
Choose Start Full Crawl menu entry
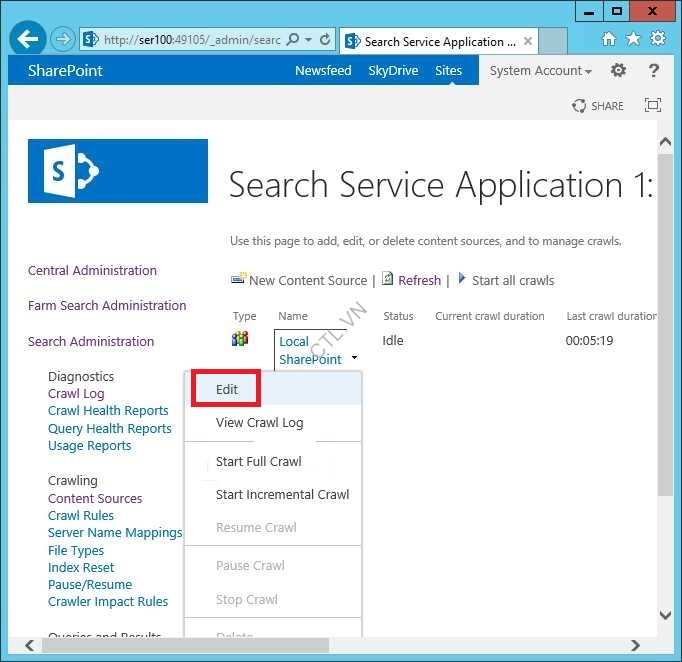click(x=258, y=462)
